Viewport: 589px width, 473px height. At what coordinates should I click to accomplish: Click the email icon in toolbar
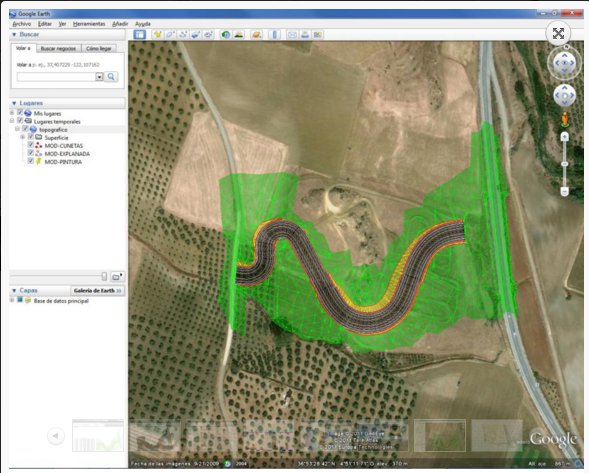[292, 35]
